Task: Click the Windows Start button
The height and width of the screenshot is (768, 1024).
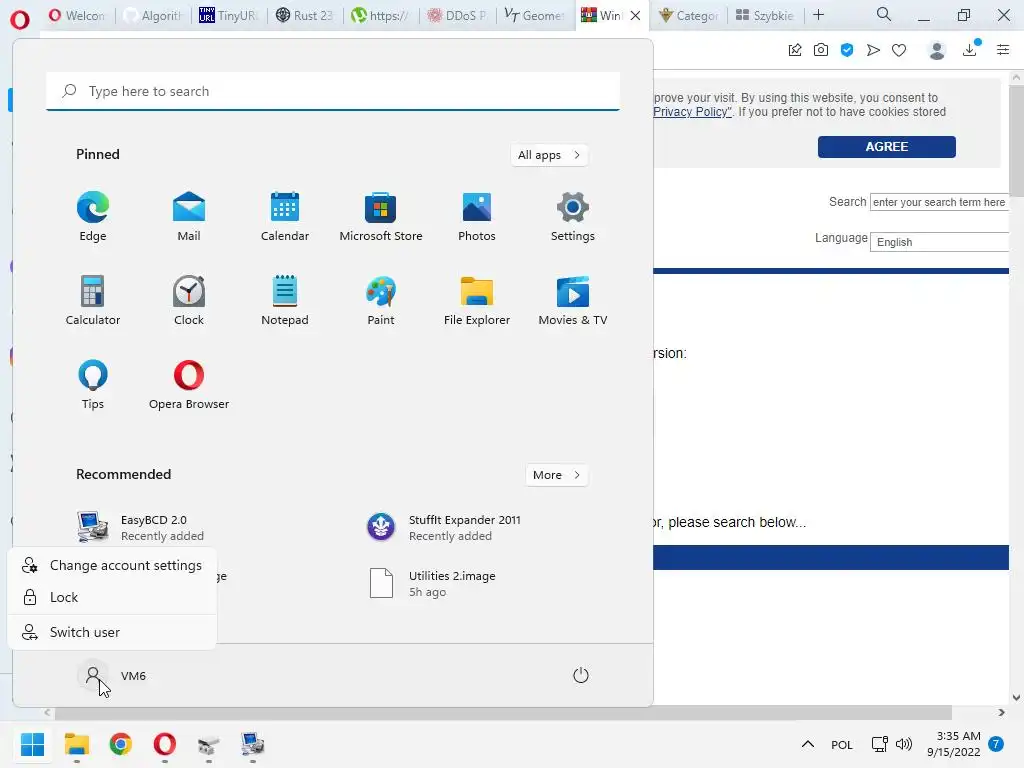Action: [32, 744]
